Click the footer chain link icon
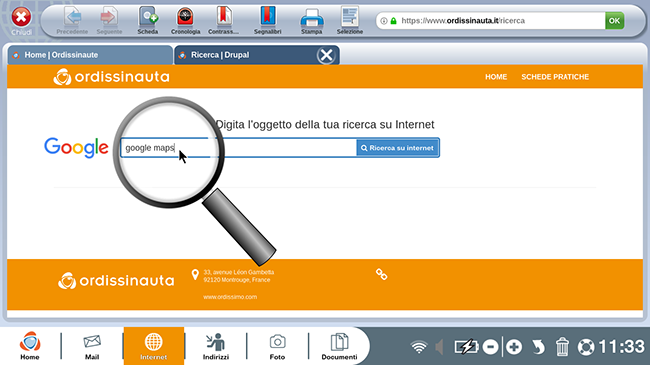Image resolution: width=650 pixels, height=365 pixels. pos(381,274)
